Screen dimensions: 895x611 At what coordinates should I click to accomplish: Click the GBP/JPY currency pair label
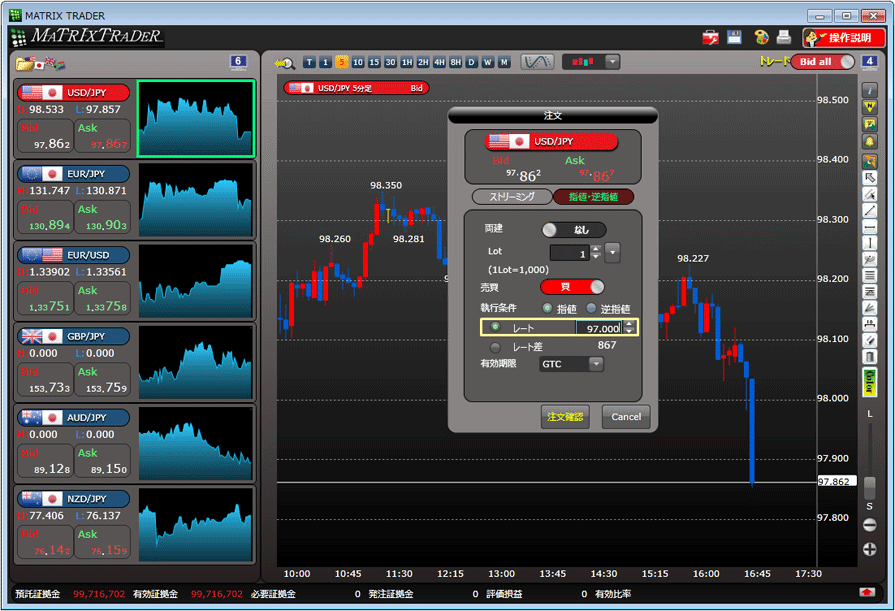click(74, 336)
